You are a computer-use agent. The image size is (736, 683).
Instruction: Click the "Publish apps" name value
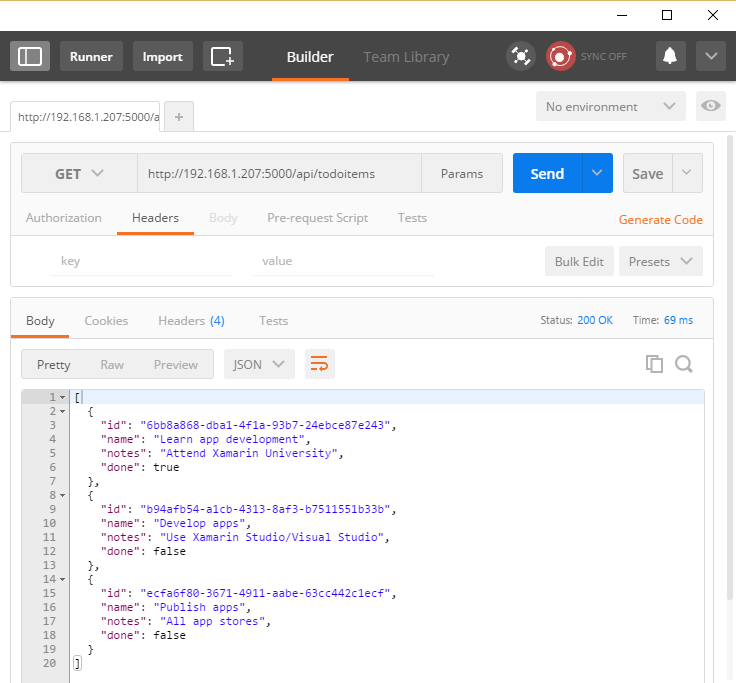pos(199,607)
